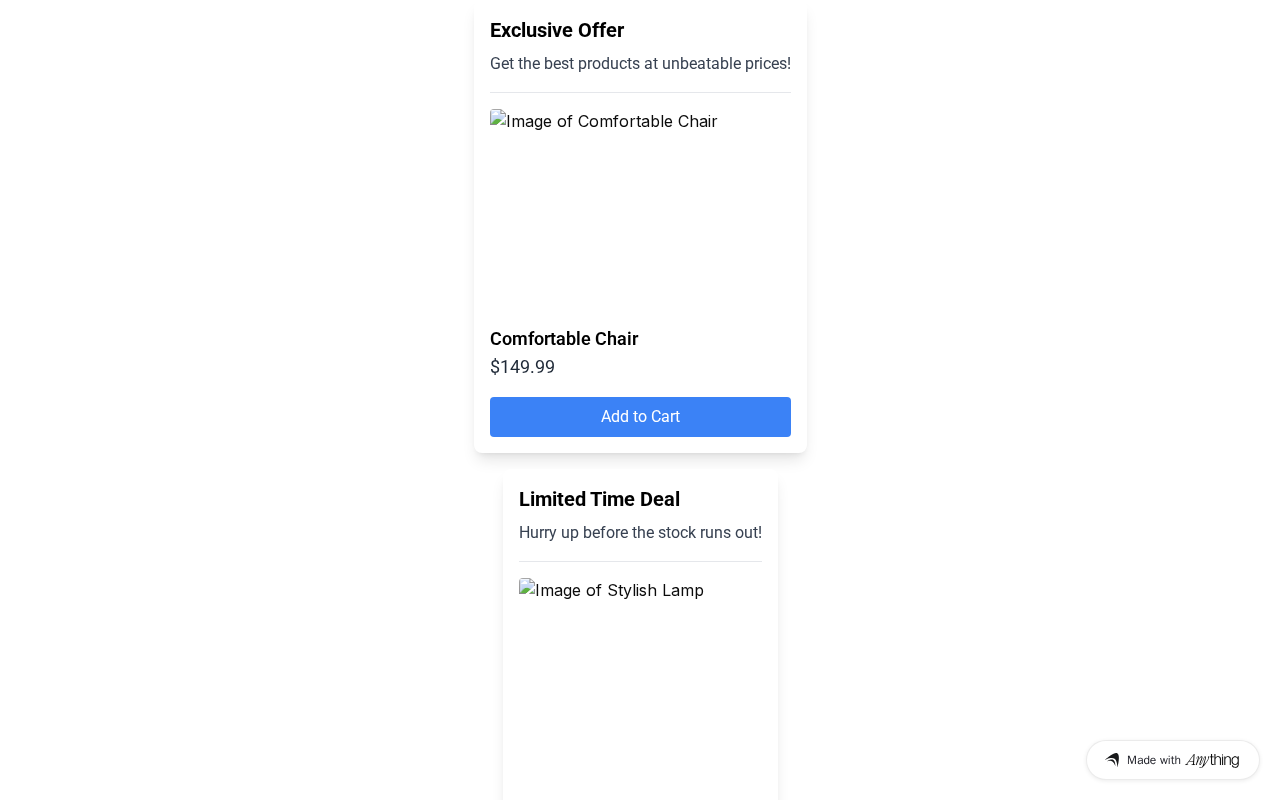This screenshot has height=800, width=1280.
Task: Open the "Image of Comfortable Chair" alt text
Action: pos(612,122)
